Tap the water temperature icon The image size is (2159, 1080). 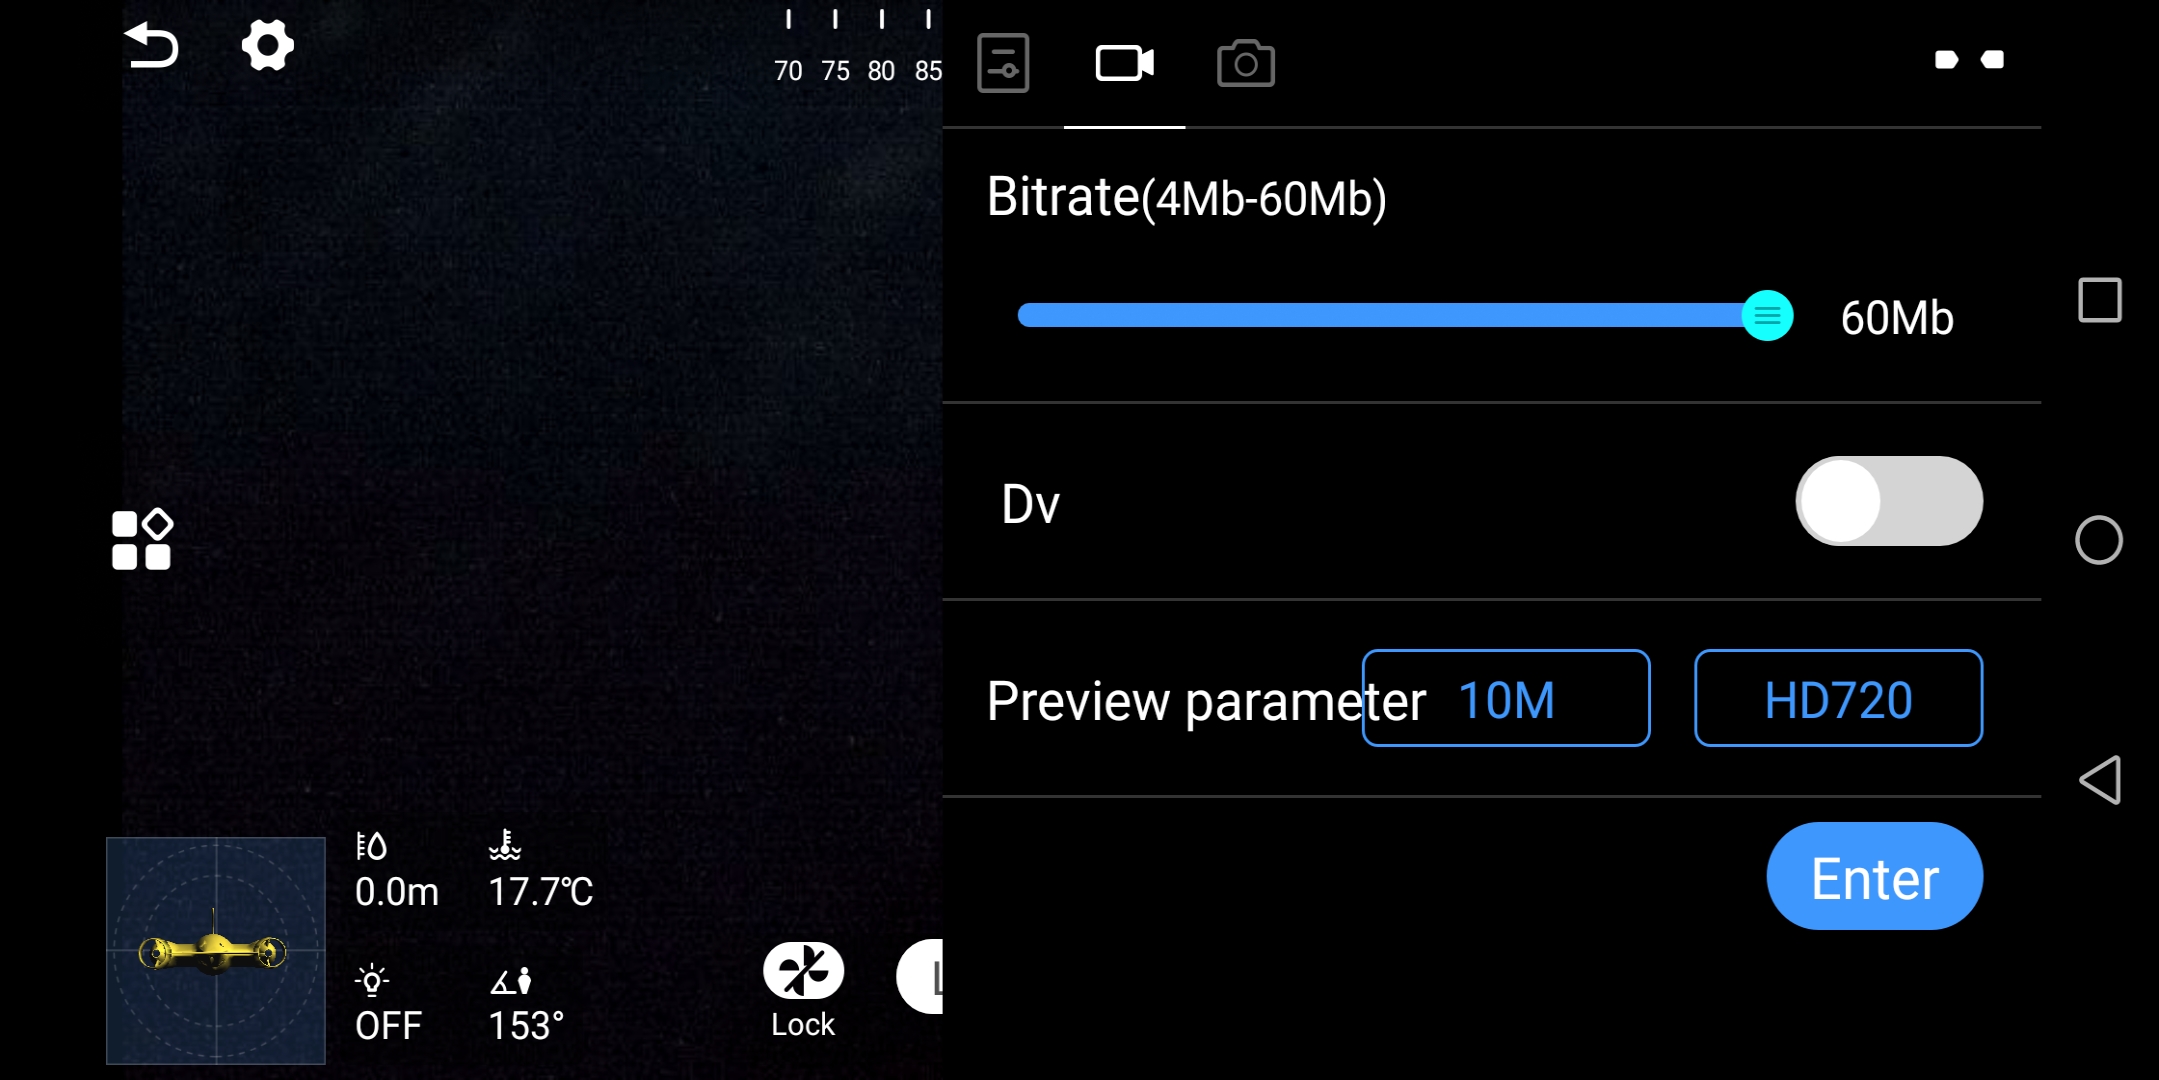(x=505, y=846)
